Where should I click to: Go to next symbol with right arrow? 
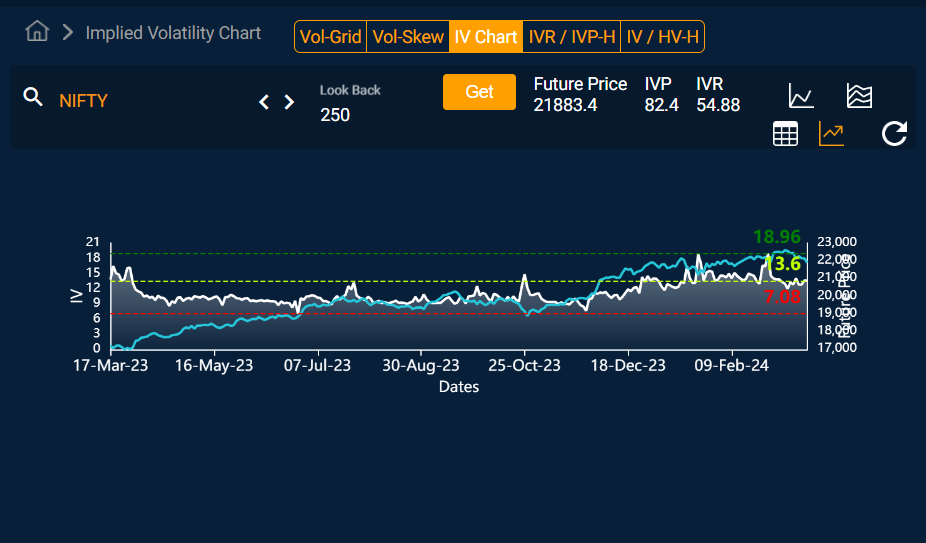[289, 102]
